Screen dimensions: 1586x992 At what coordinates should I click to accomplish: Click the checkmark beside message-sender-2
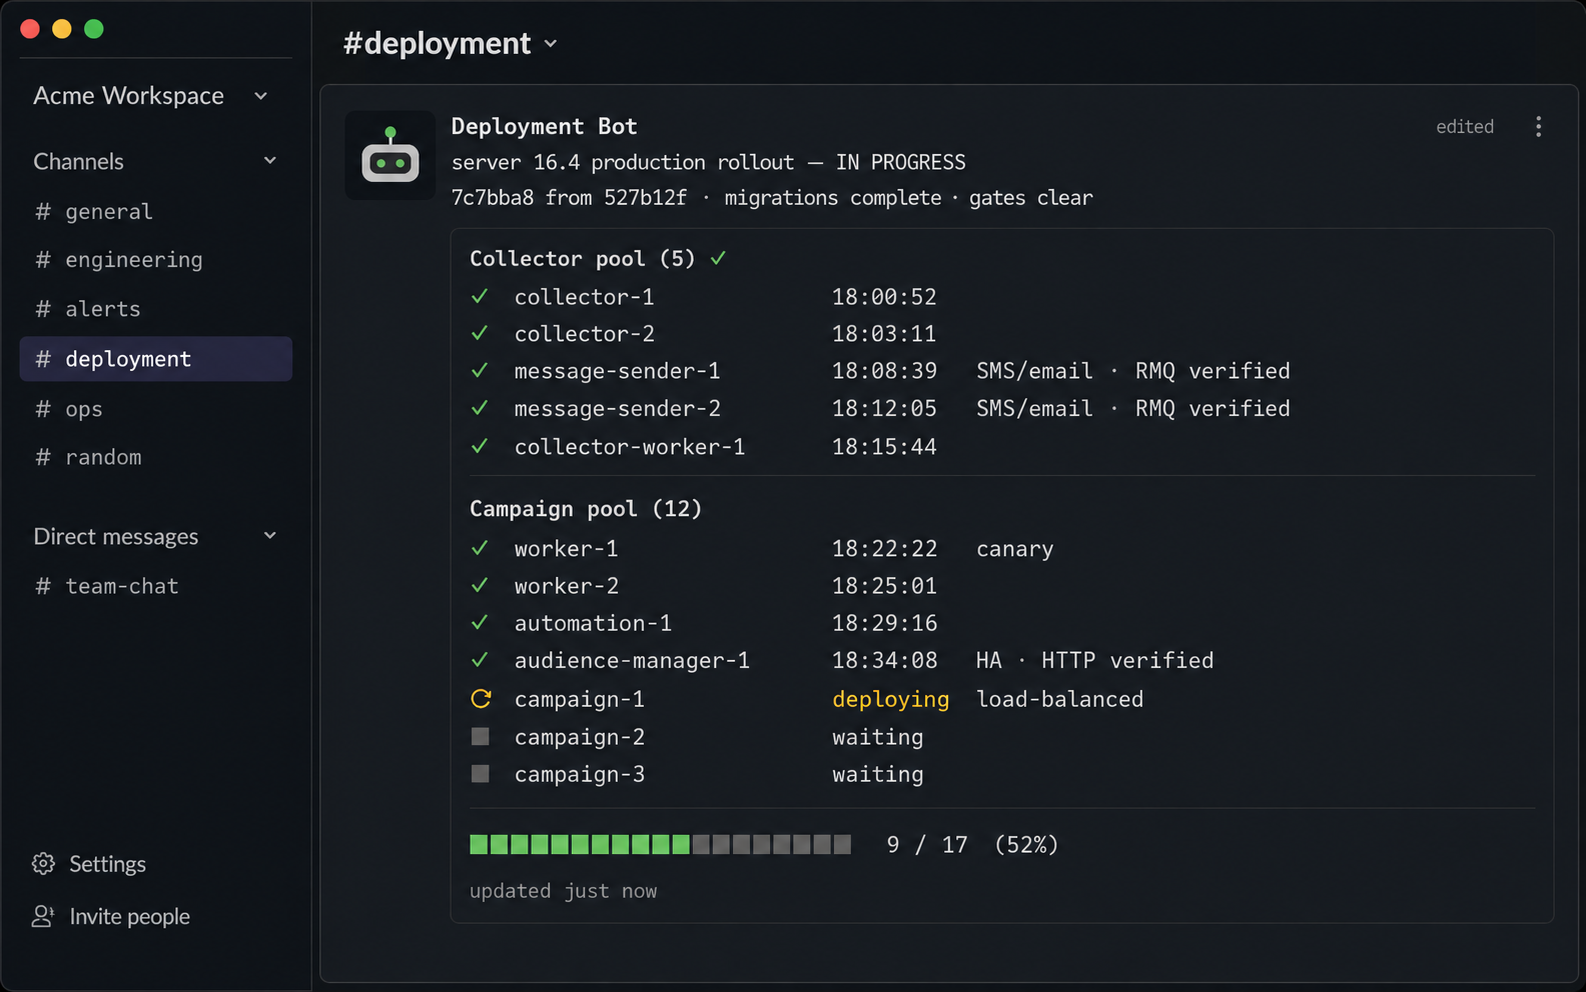point(480,408)
